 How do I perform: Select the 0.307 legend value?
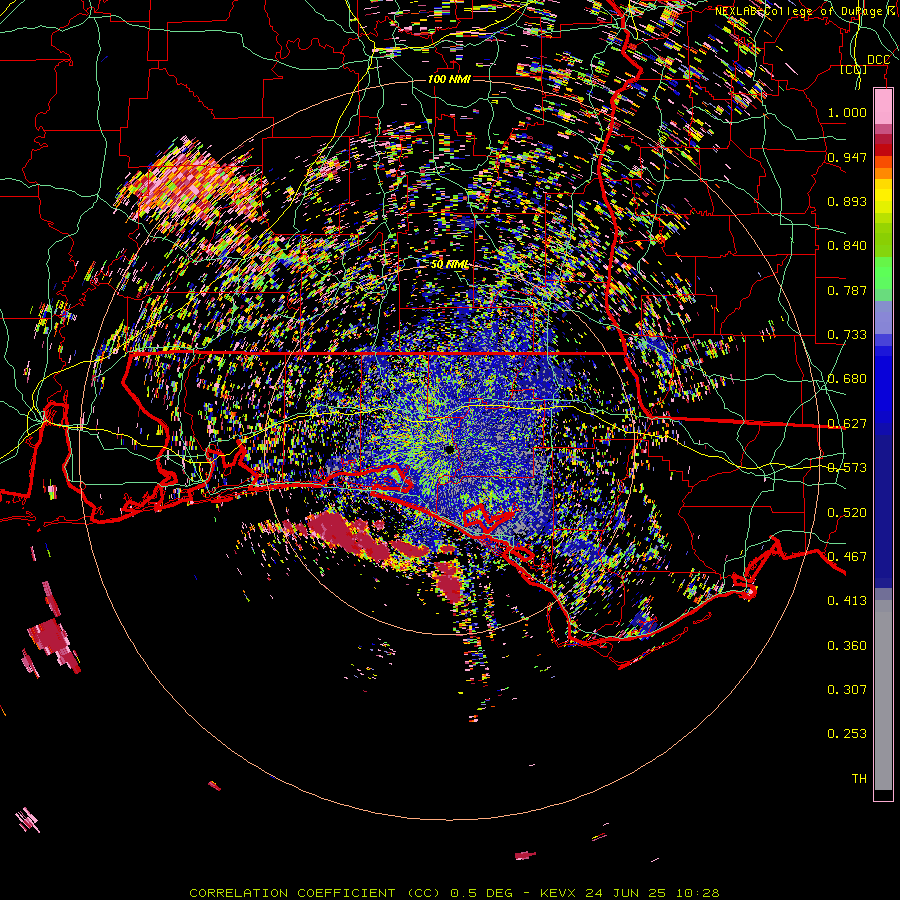[847, 690]
